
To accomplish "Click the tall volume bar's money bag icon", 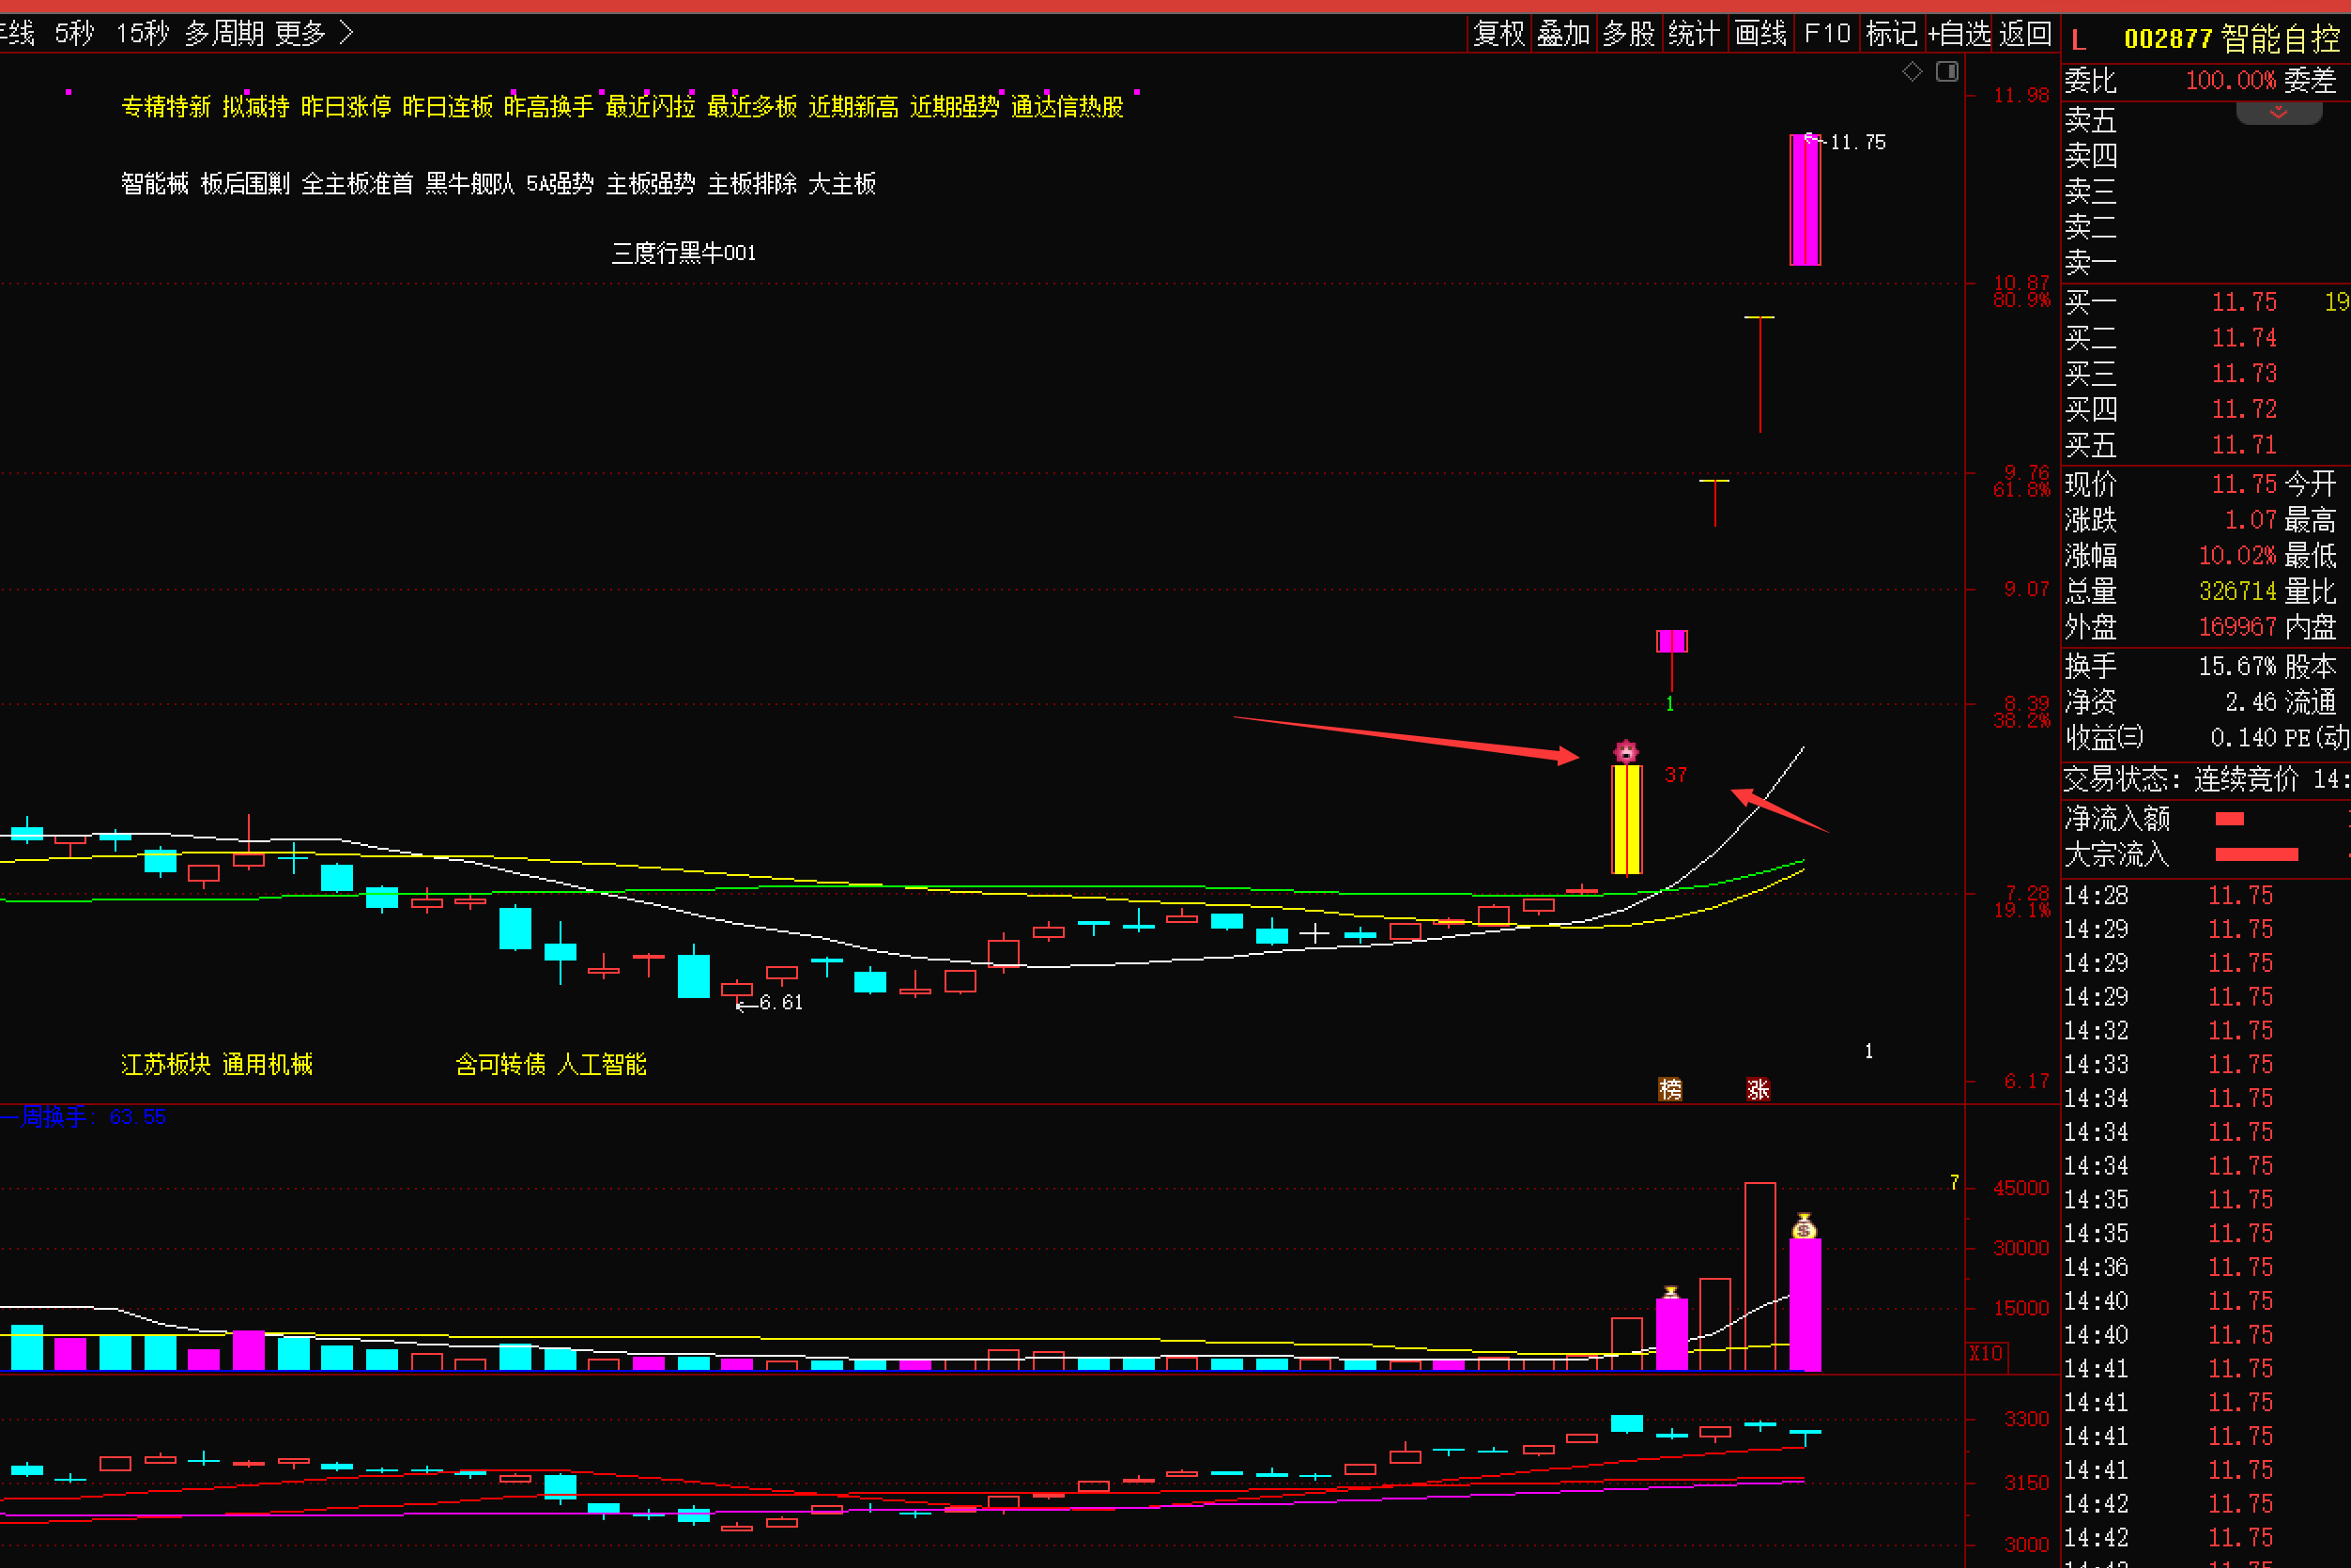I will click(x=1804, y=1226).
